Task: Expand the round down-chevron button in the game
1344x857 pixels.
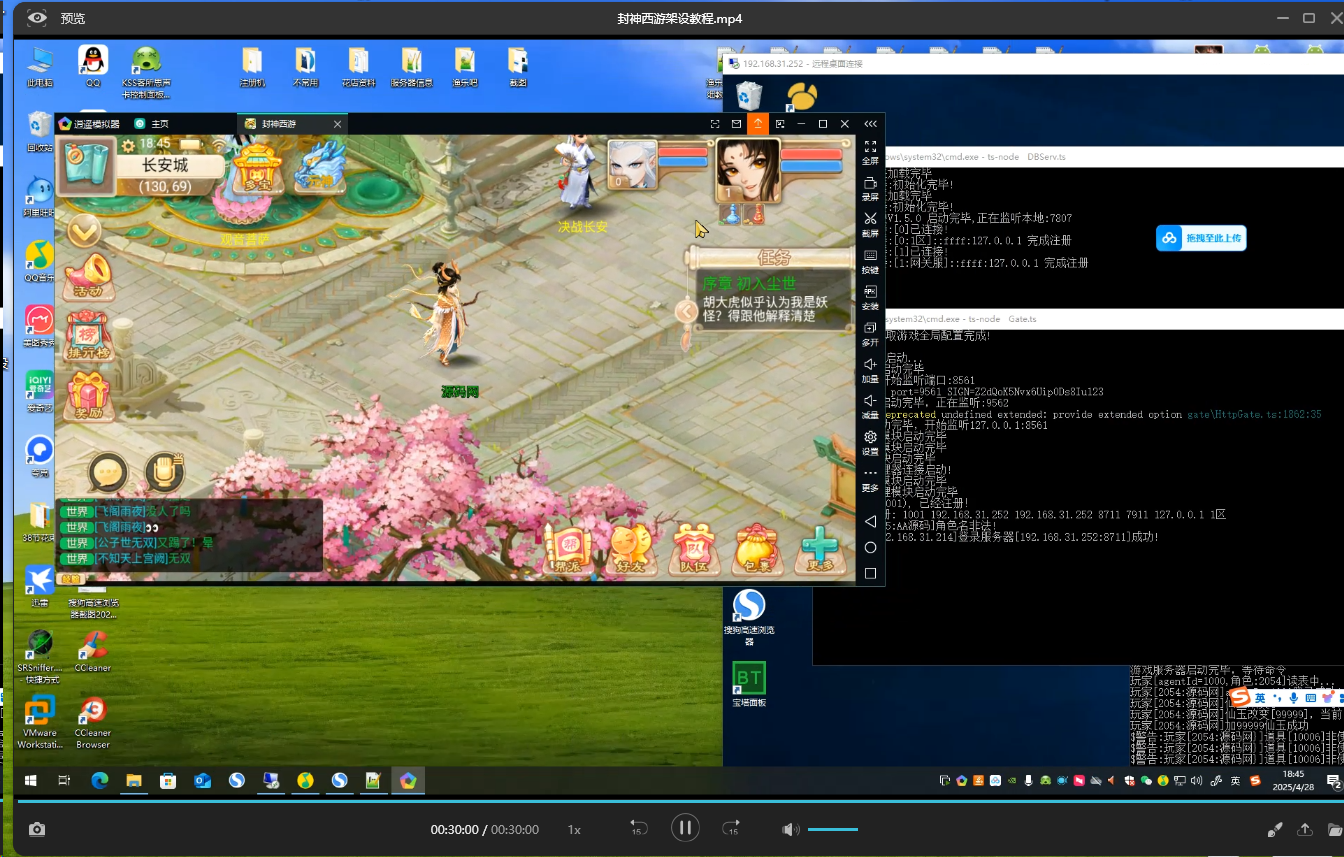Action: point(85,231)
